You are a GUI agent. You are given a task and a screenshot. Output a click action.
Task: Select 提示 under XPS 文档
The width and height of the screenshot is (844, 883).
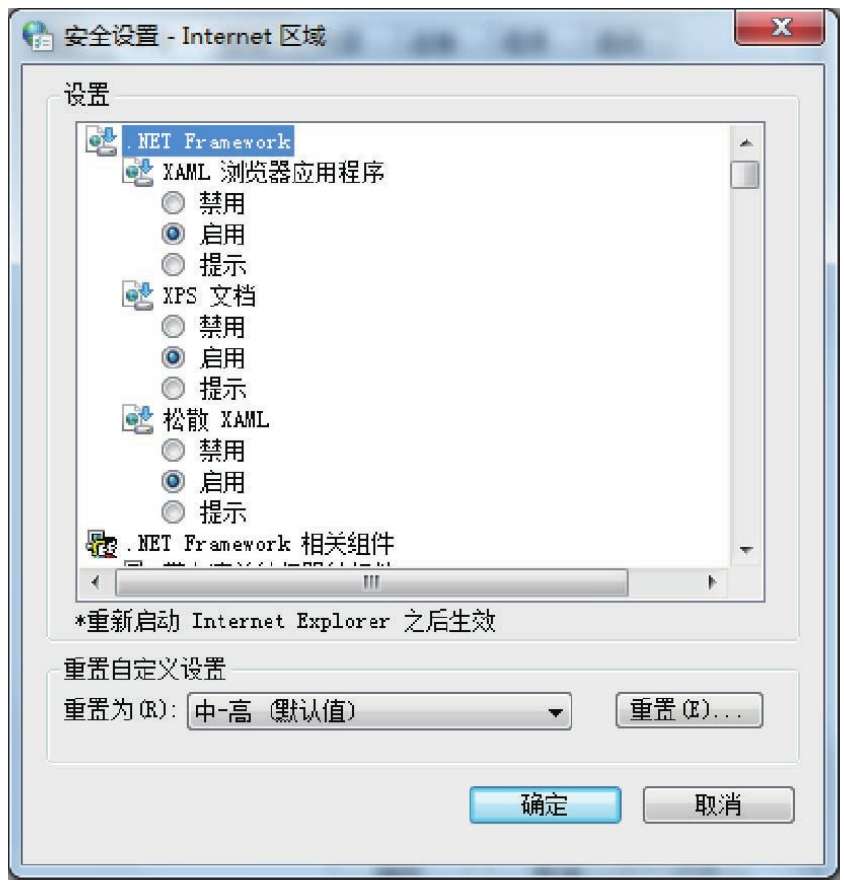point(173,389)
